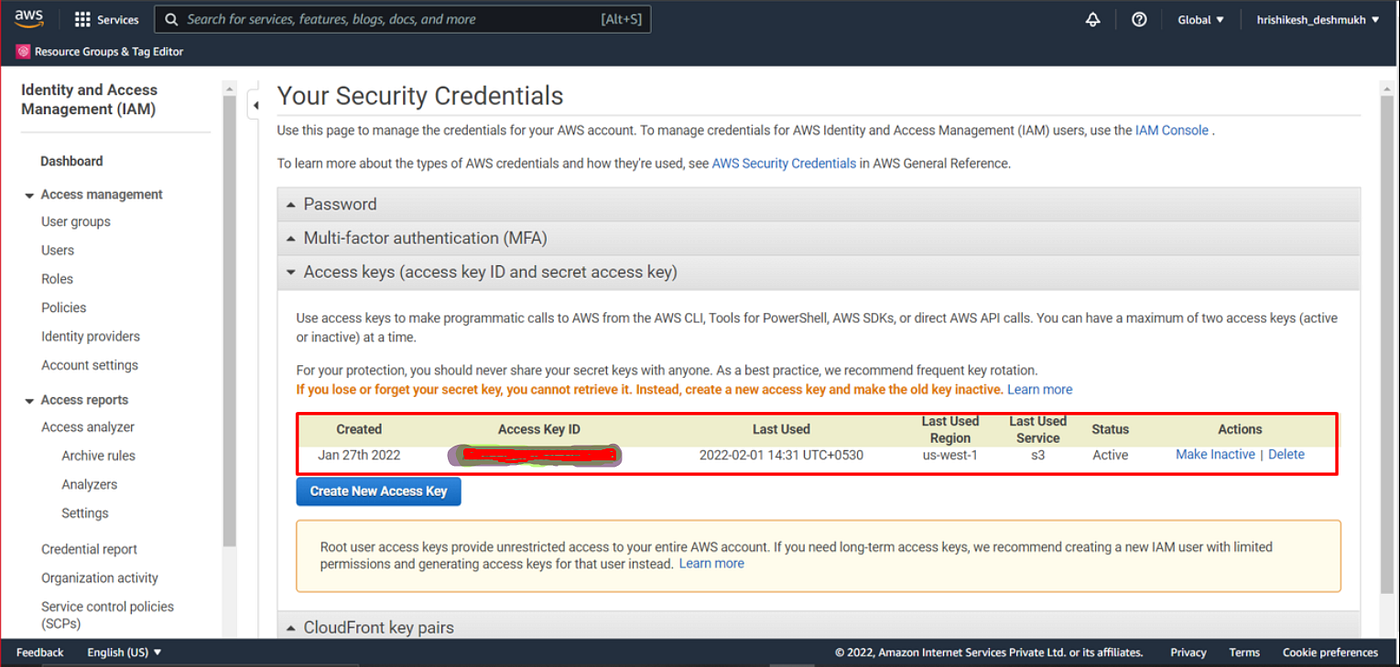1400x667 pixels.
Task: Open the AWS home logo
Action: [29, 19]
